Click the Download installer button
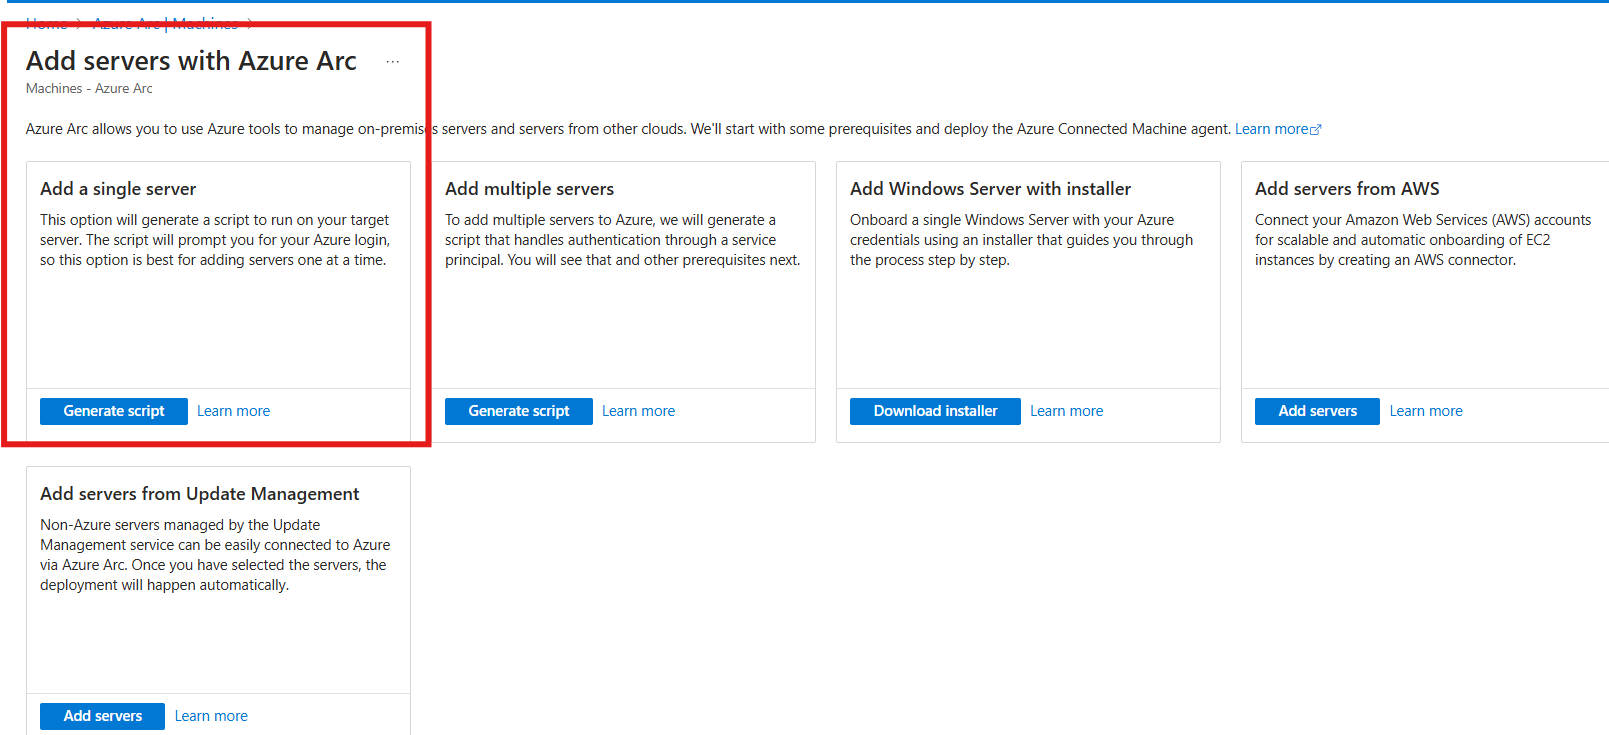The image size is (1609, 735). coord(935,411)
